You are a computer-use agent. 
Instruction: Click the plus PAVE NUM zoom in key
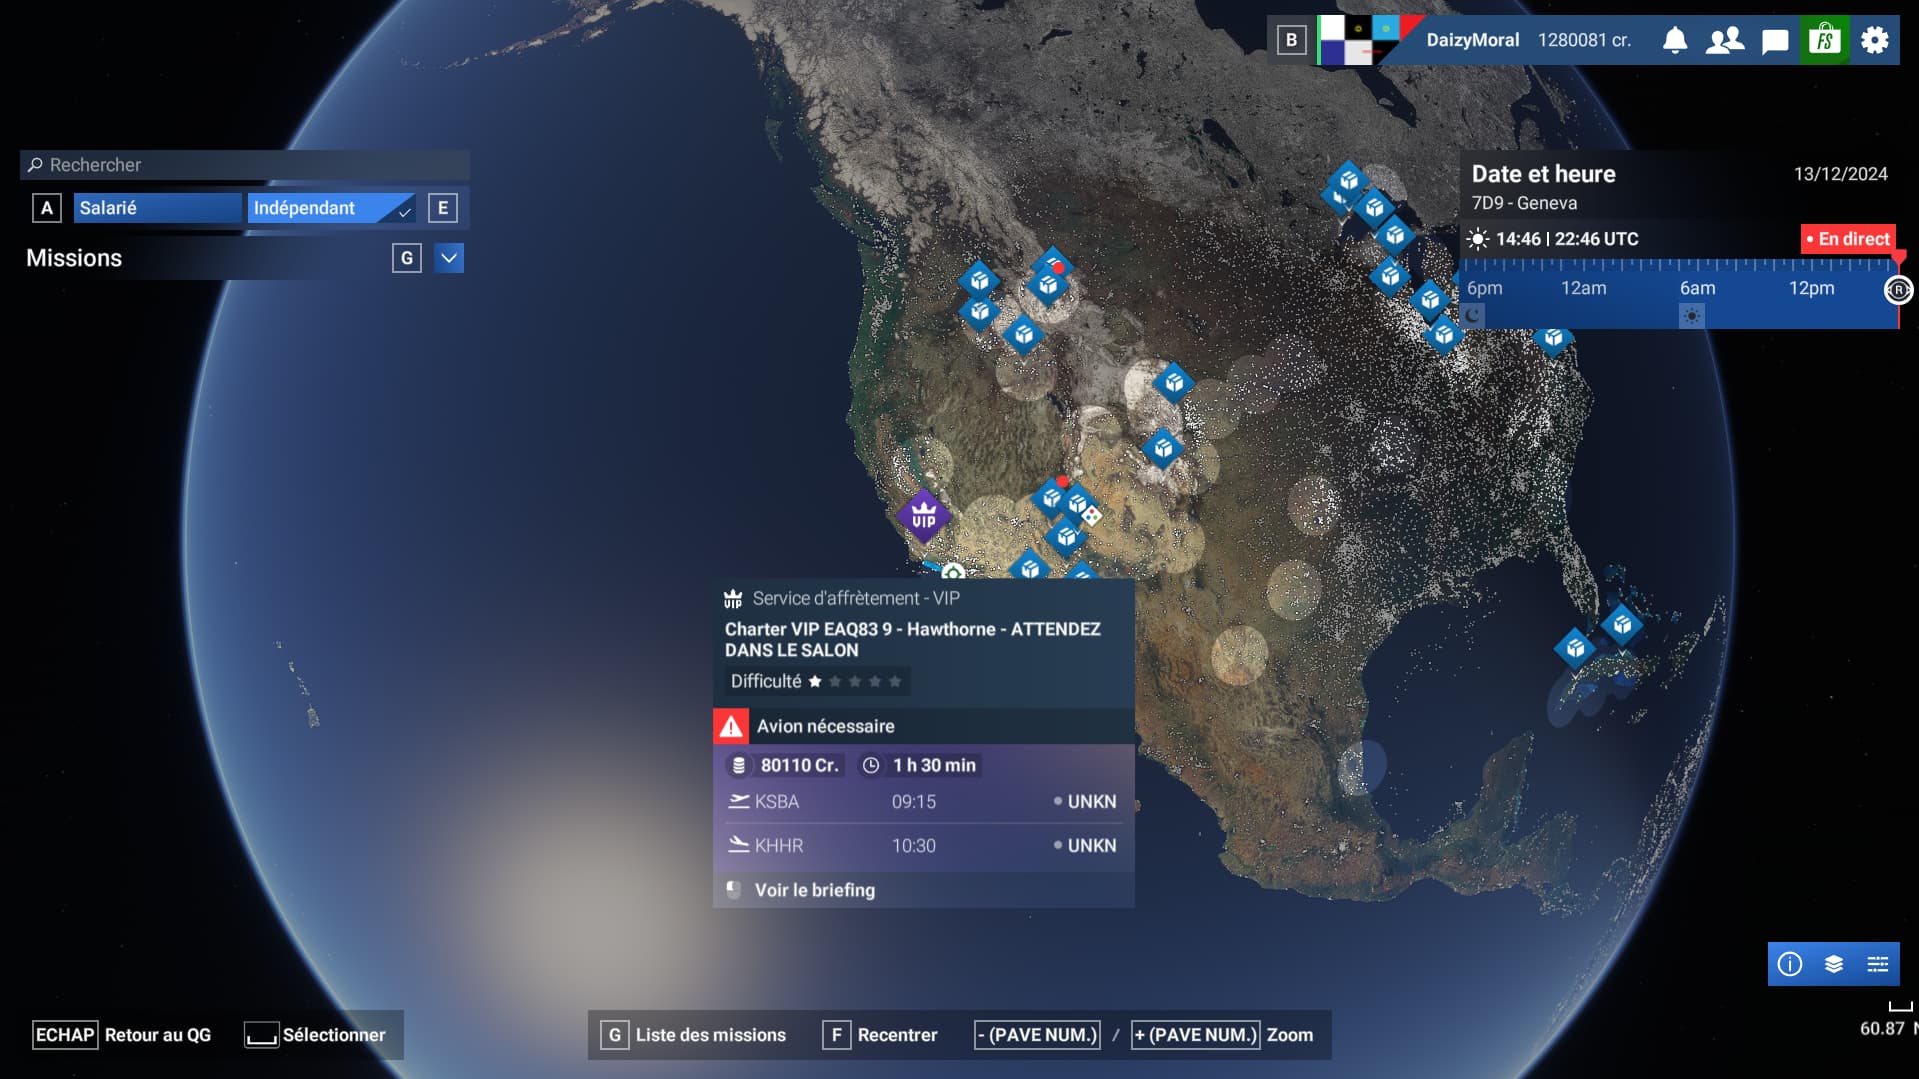coord(1195,1035)
